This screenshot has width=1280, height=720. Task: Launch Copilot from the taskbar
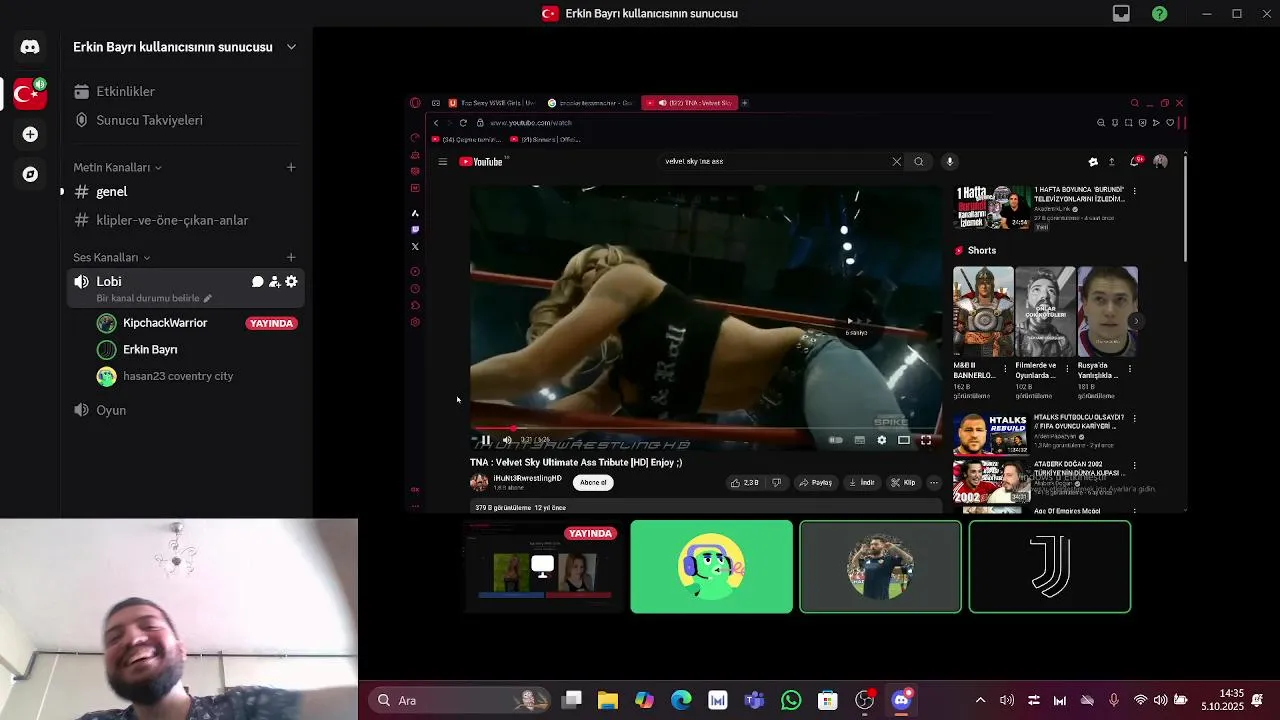click(x=645, y=700)
